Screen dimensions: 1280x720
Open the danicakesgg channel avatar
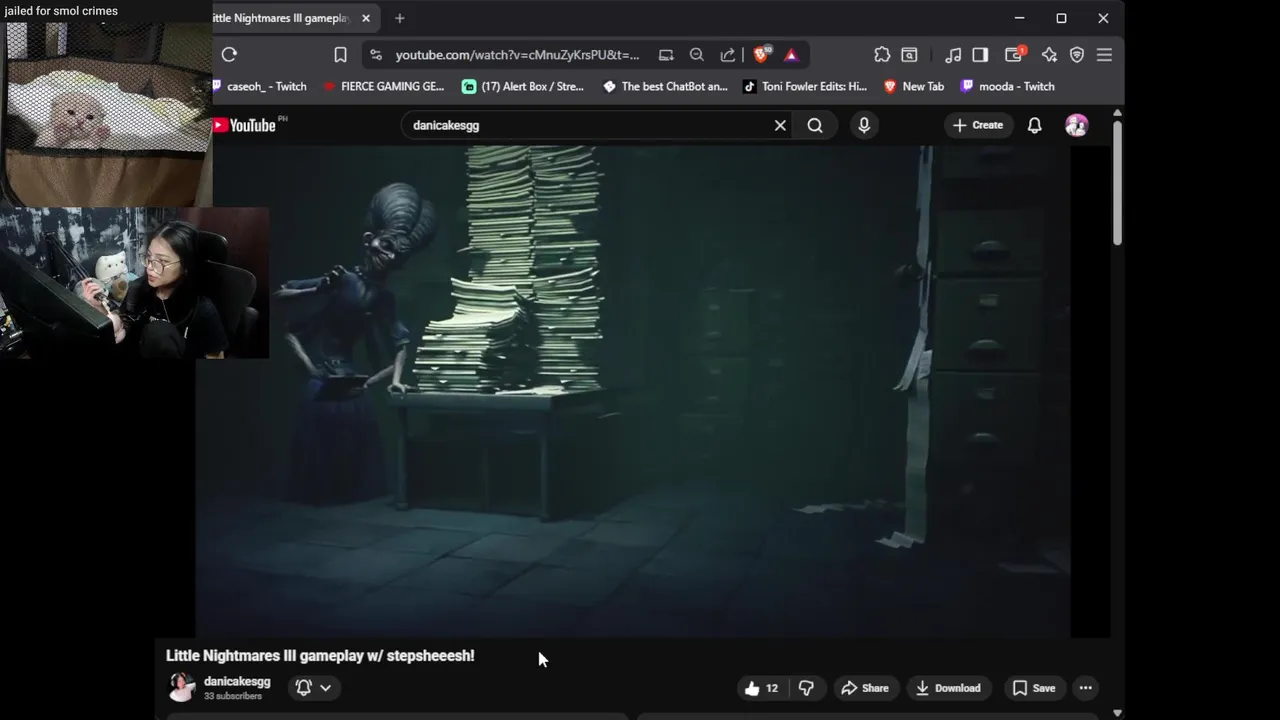tap(182, 687)
